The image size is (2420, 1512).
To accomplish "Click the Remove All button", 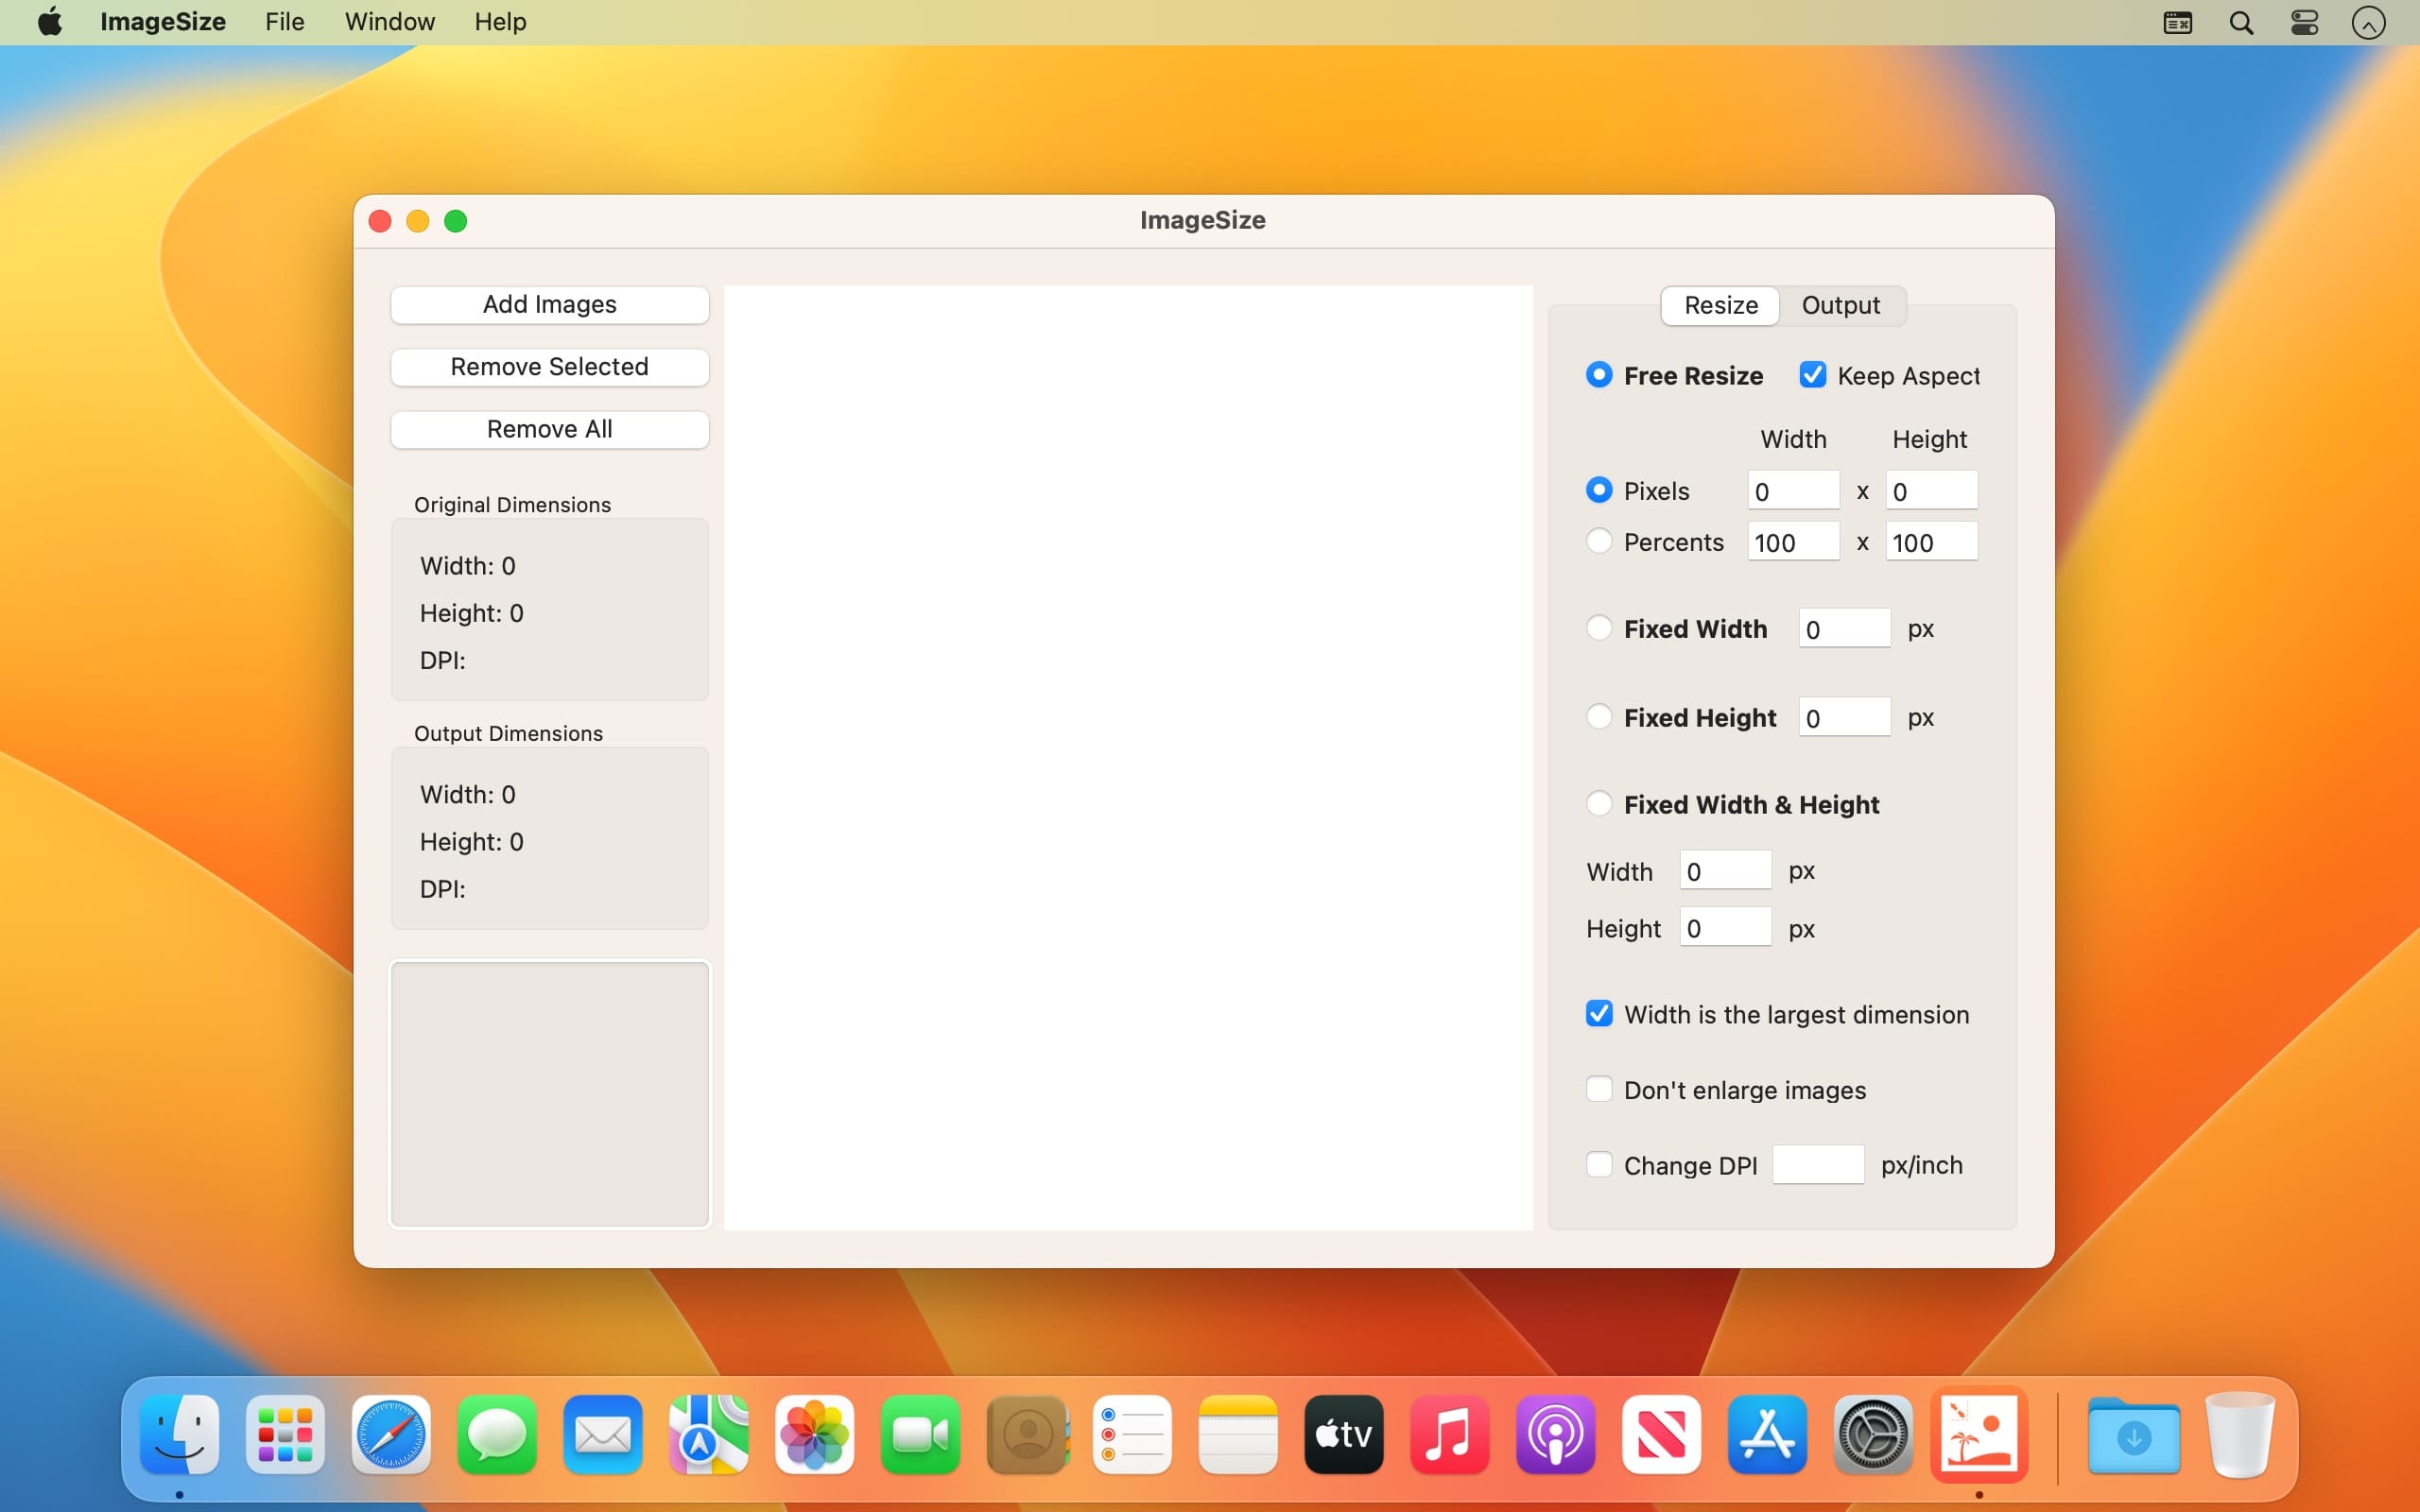I will point(550,429).
